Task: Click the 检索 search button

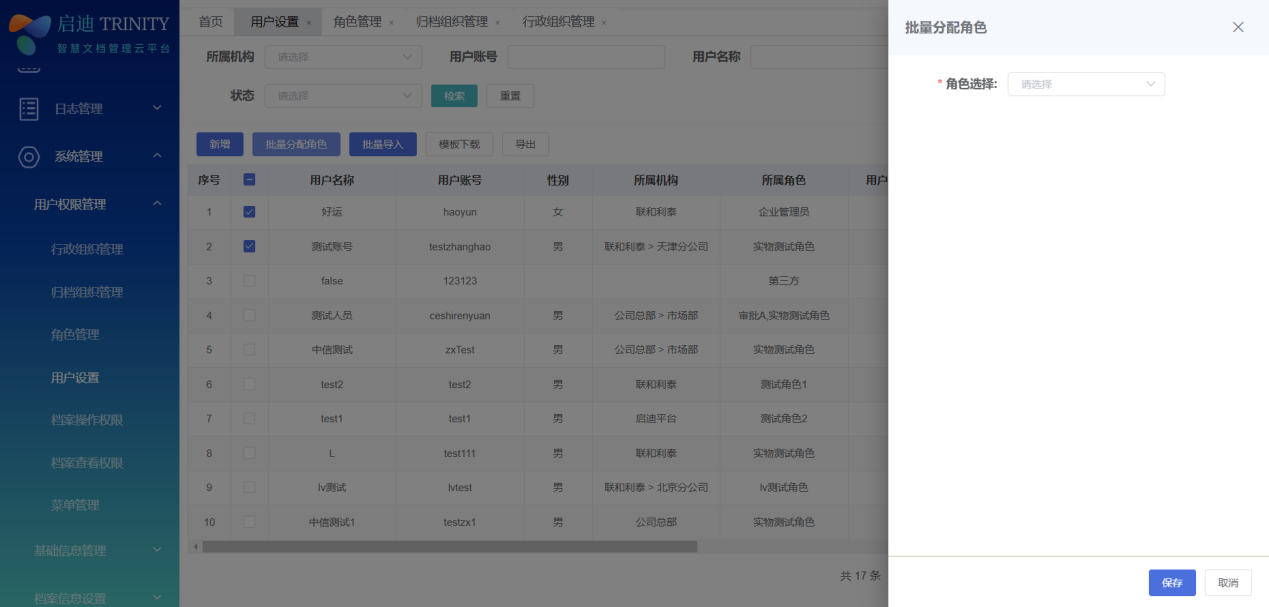Action: coord(454,96)
